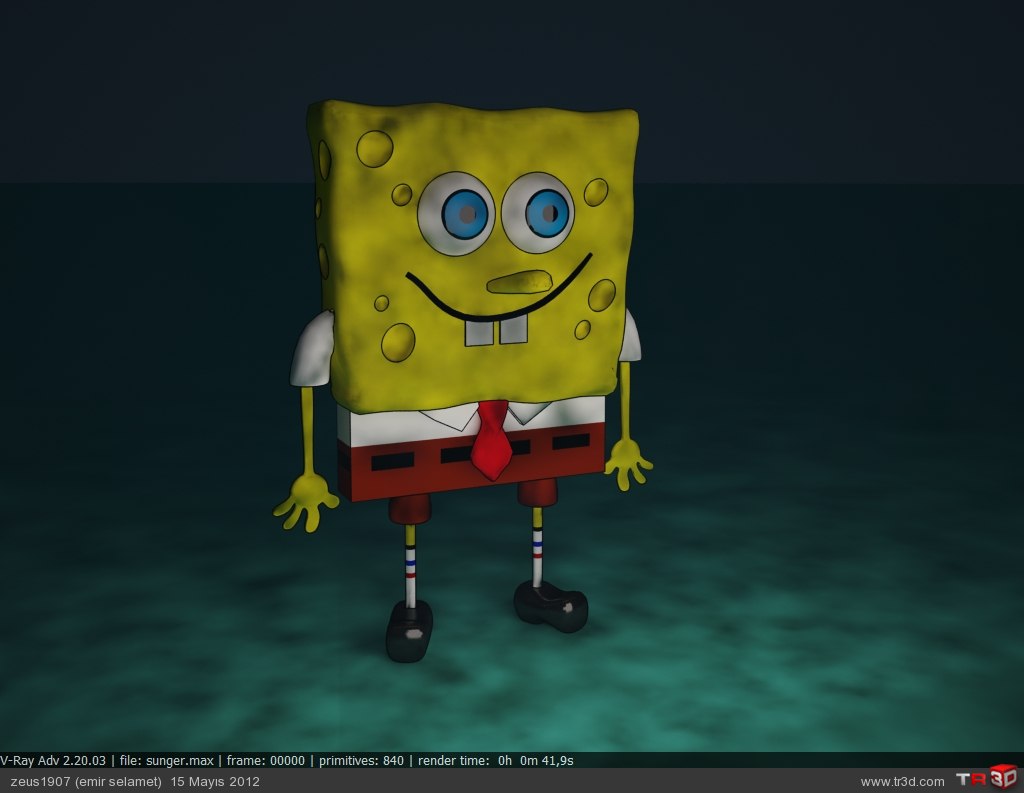Click the render time 0h 0m 41,9s text

pos(496,760)
